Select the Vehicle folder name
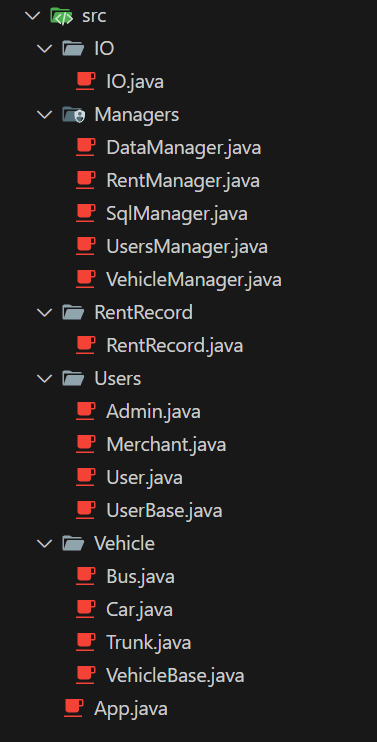This screenshot has height=742, width=377. [124, 543]
